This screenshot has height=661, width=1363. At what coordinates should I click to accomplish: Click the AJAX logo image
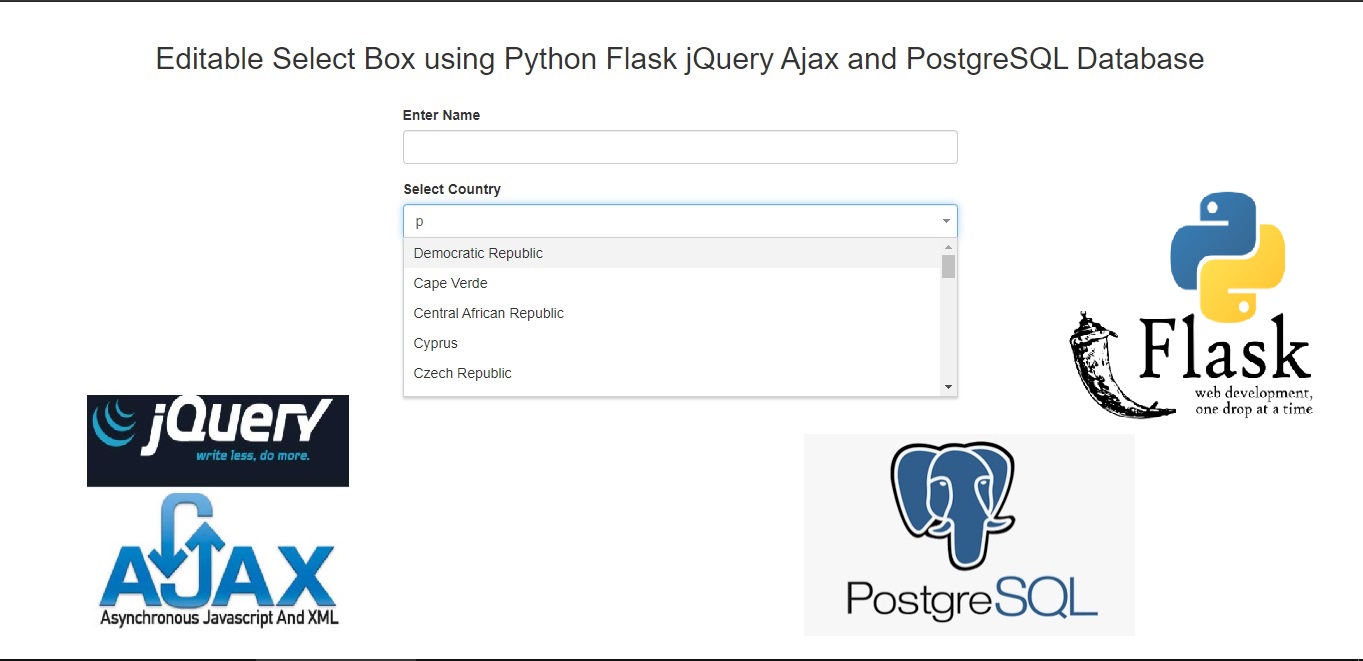pos(217,557)
